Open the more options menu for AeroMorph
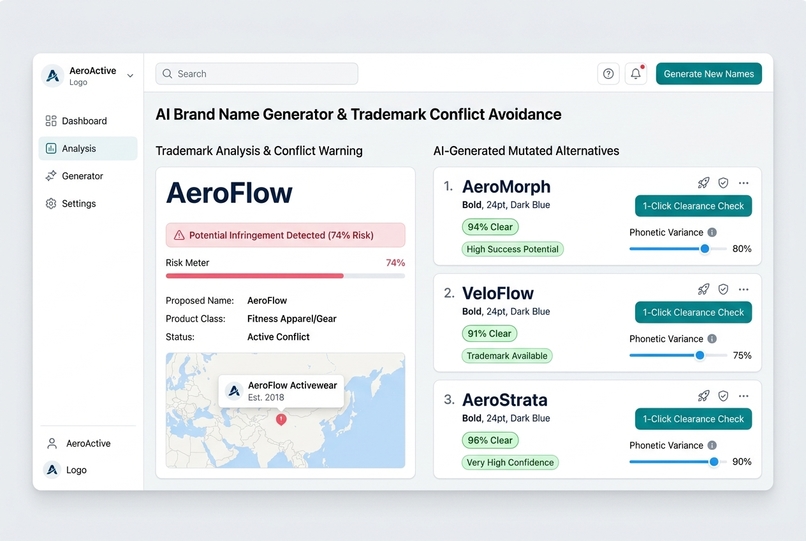 coord(743,183)
